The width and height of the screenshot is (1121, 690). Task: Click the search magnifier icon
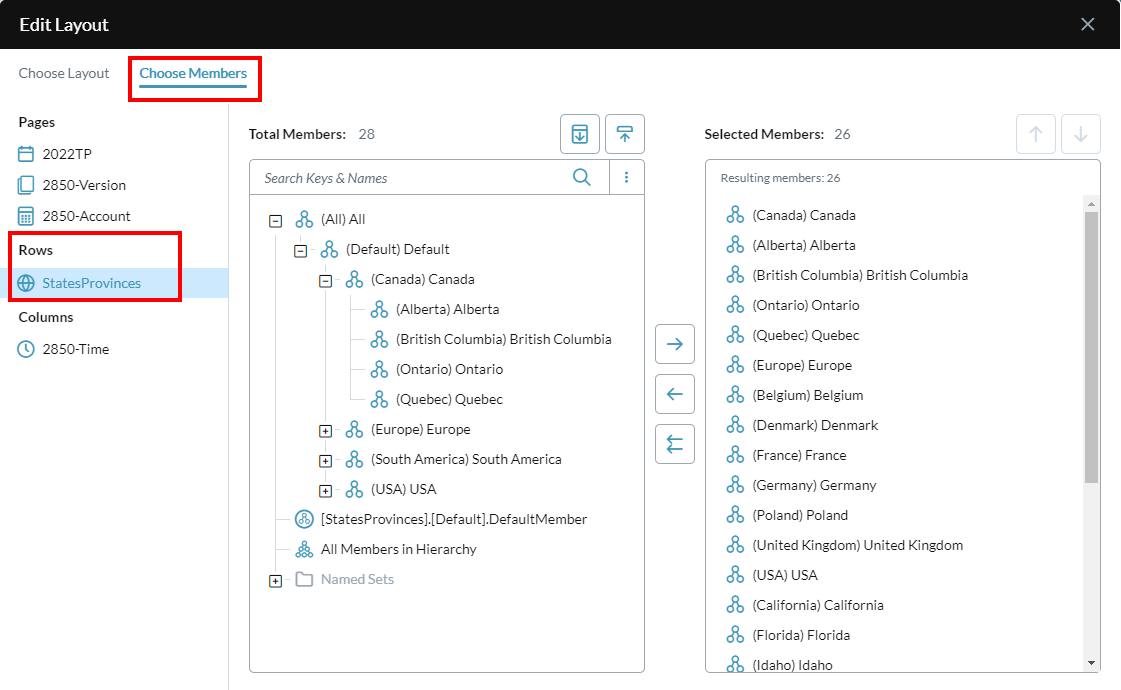tap(582, 177)
